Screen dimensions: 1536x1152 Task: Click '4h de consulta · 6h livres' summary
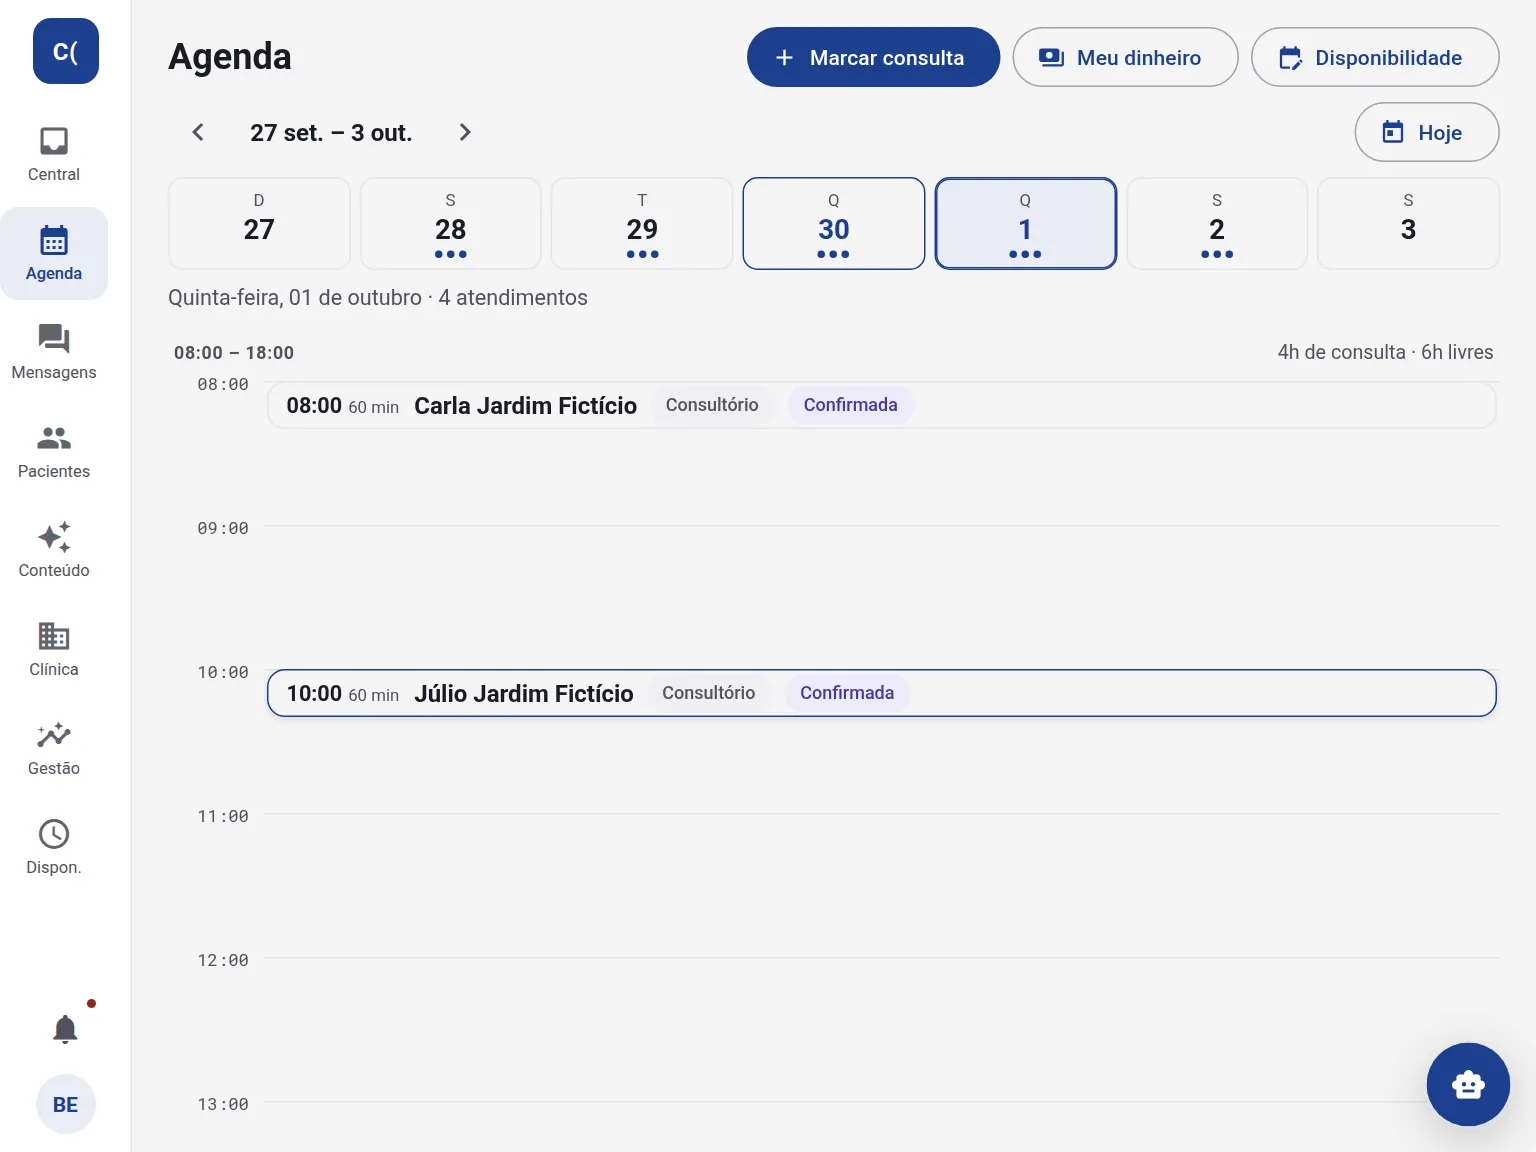click(x=1385, y=352)
